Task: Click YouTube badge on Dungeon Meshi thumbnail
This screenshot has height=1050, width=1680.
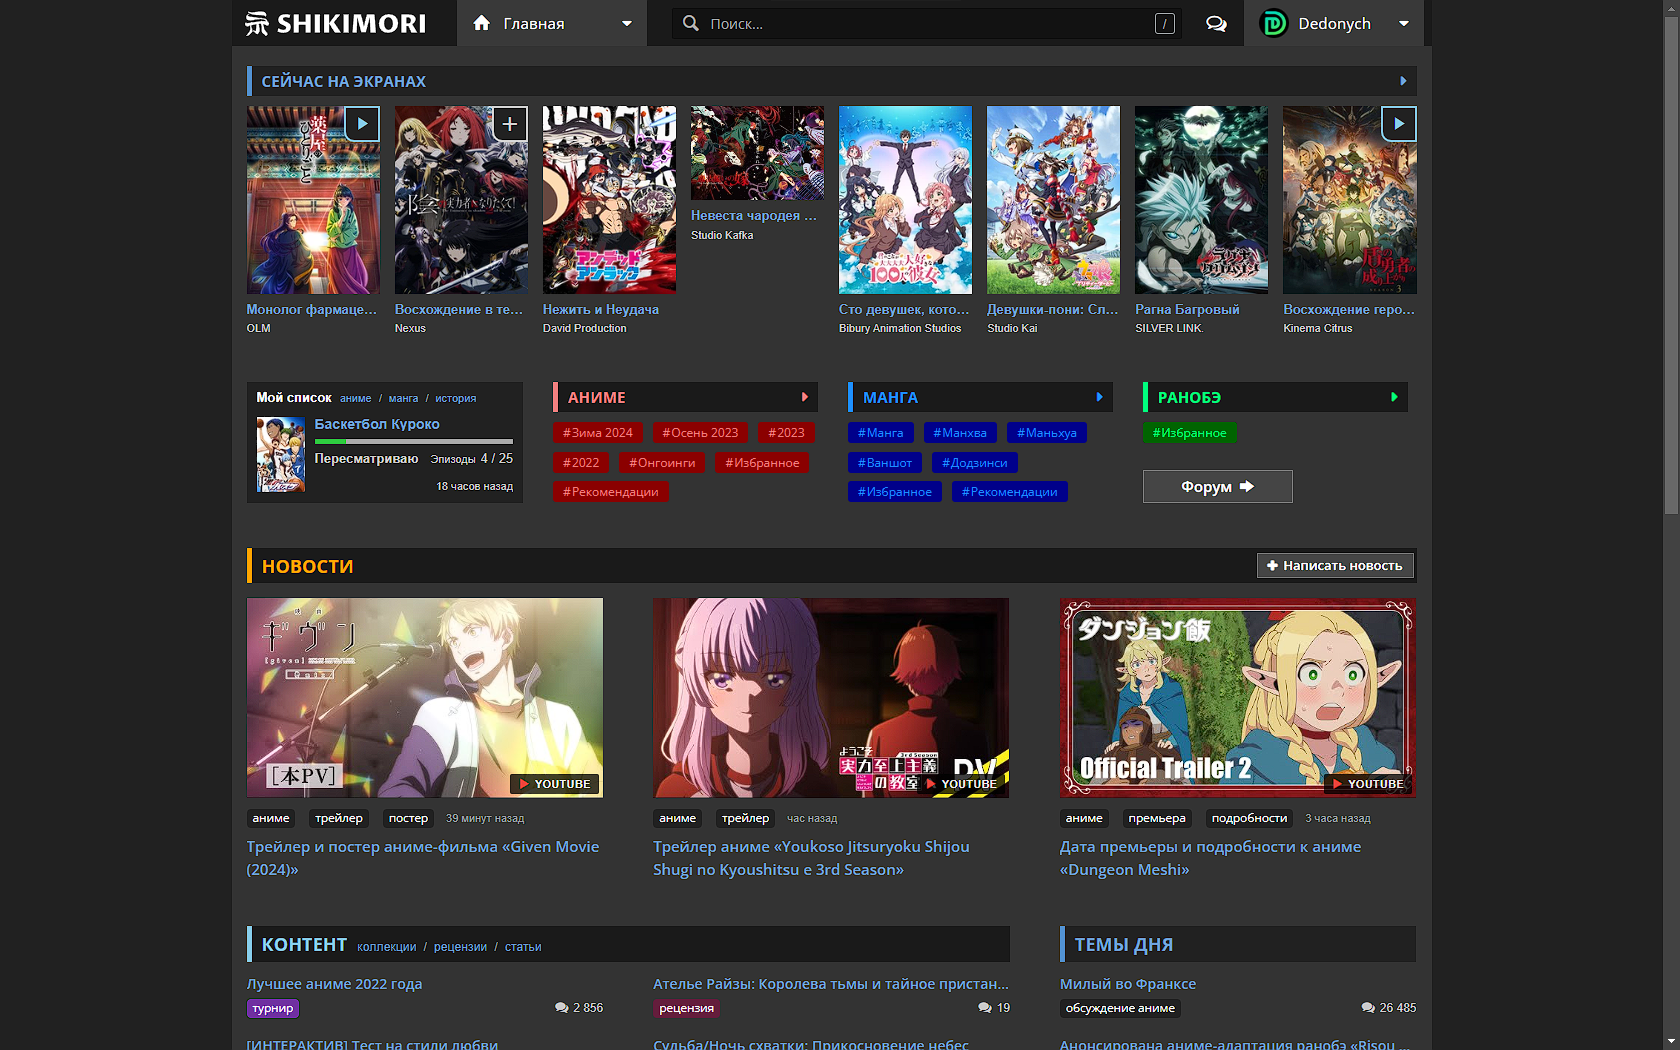Action: [1368, 784]
